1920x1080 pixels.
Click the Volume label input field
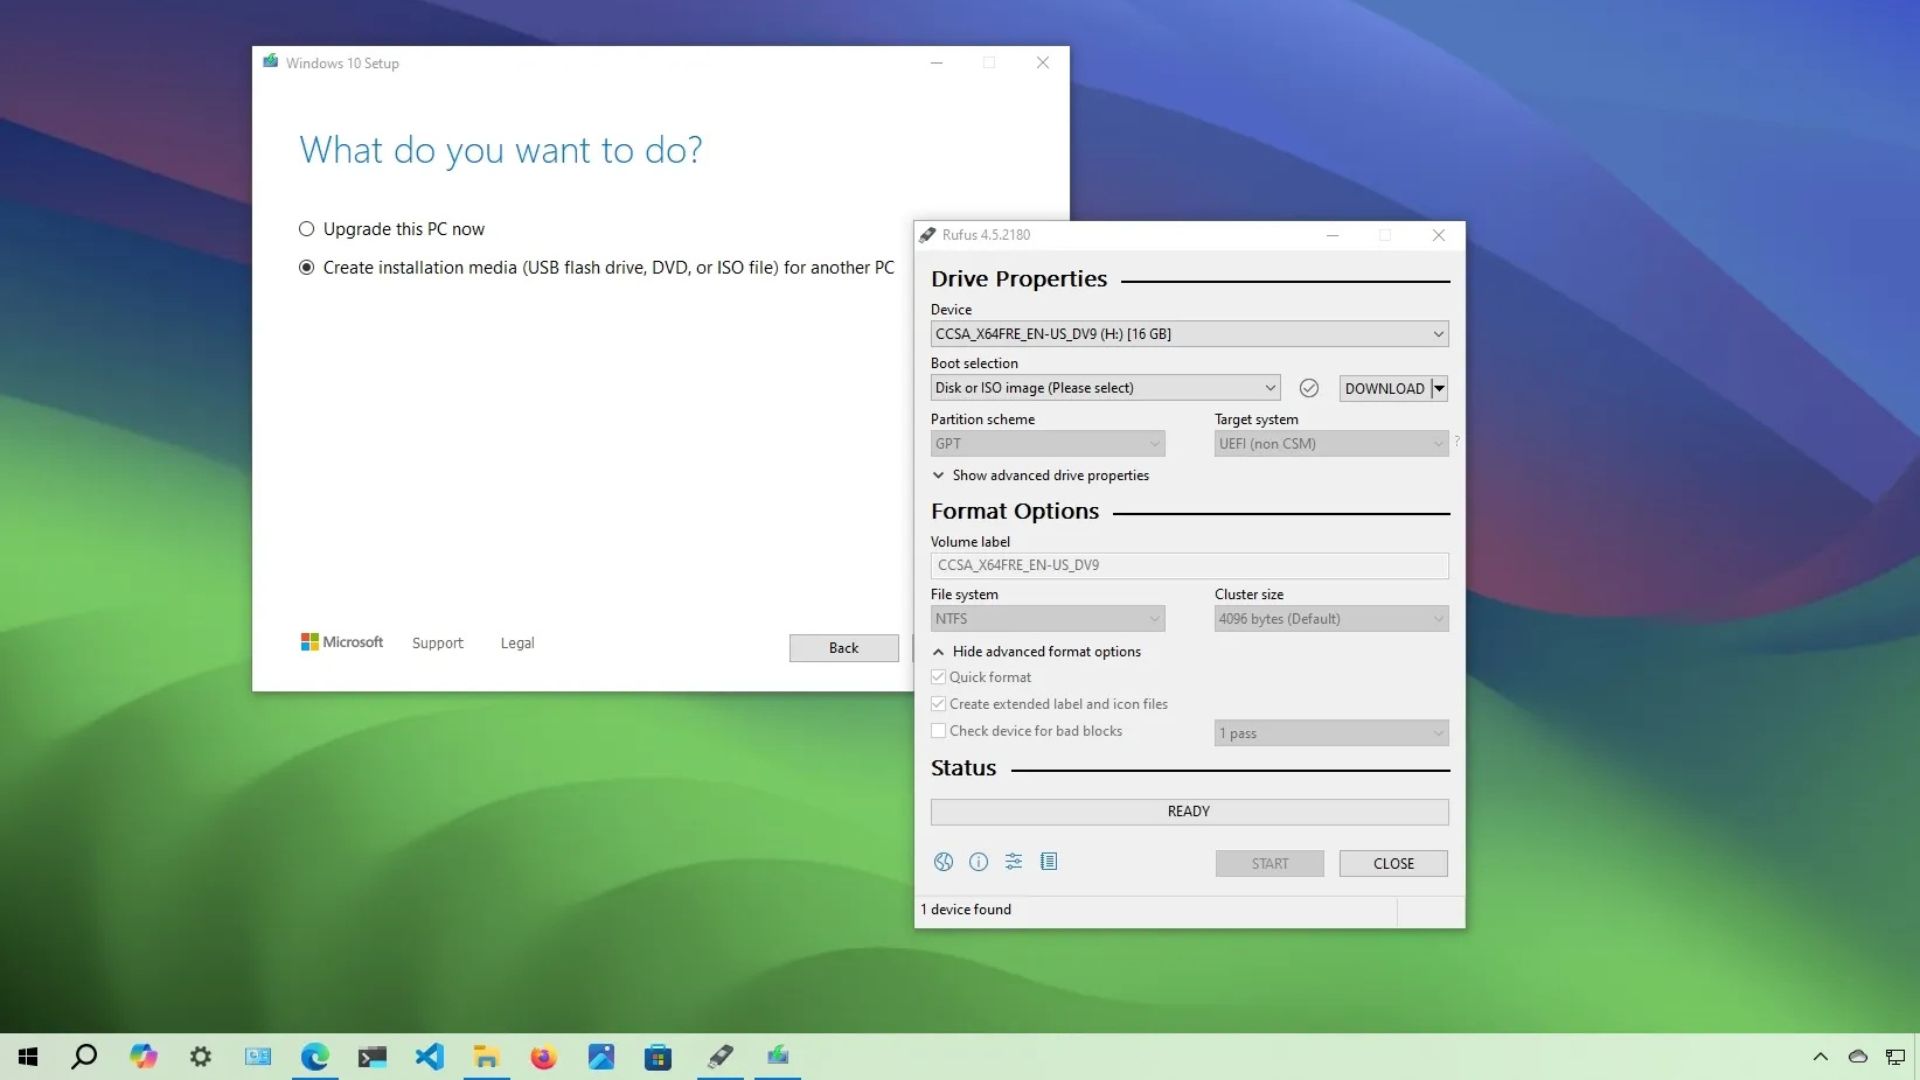pyautogui.click(x=1189, y=565)
